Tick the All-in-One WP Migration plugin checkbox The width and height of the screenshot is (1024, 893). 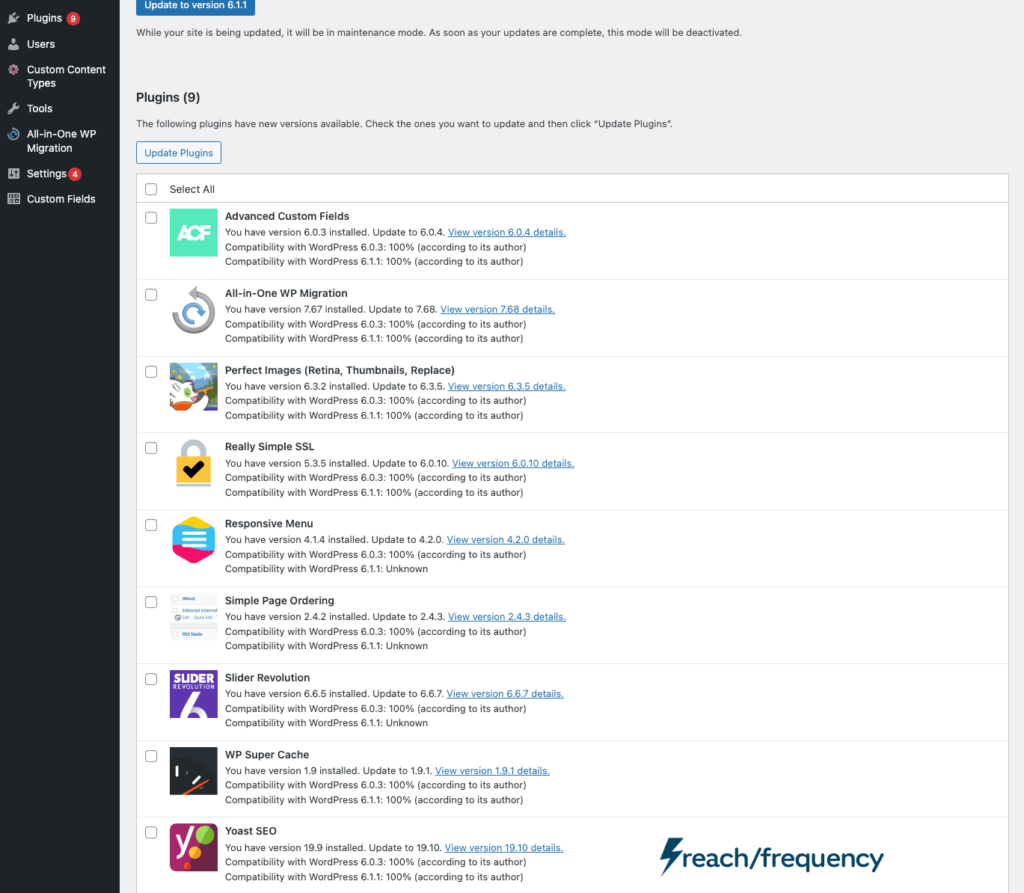pos(151,295)
